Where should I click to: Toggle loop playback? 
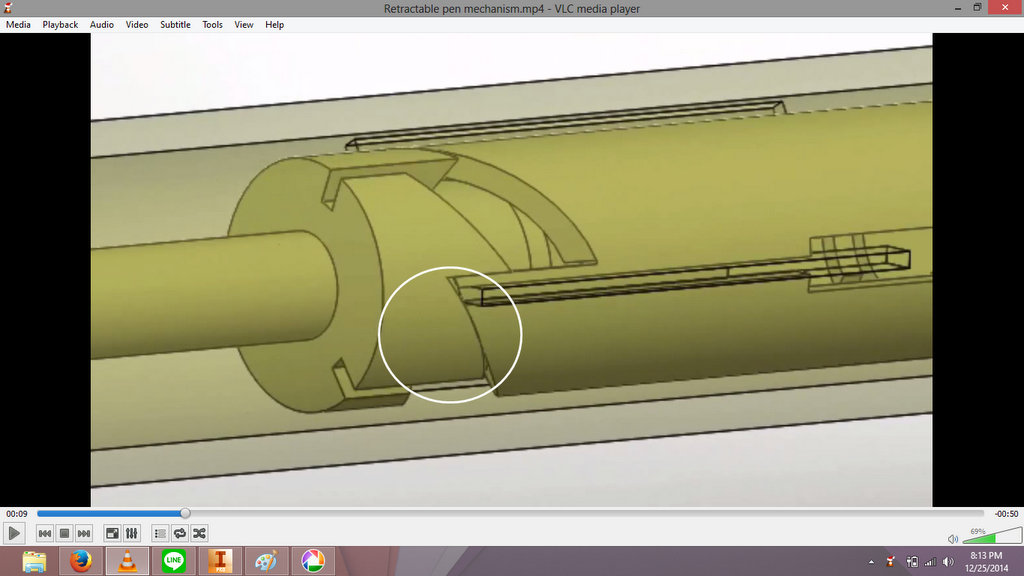[180, 533]
